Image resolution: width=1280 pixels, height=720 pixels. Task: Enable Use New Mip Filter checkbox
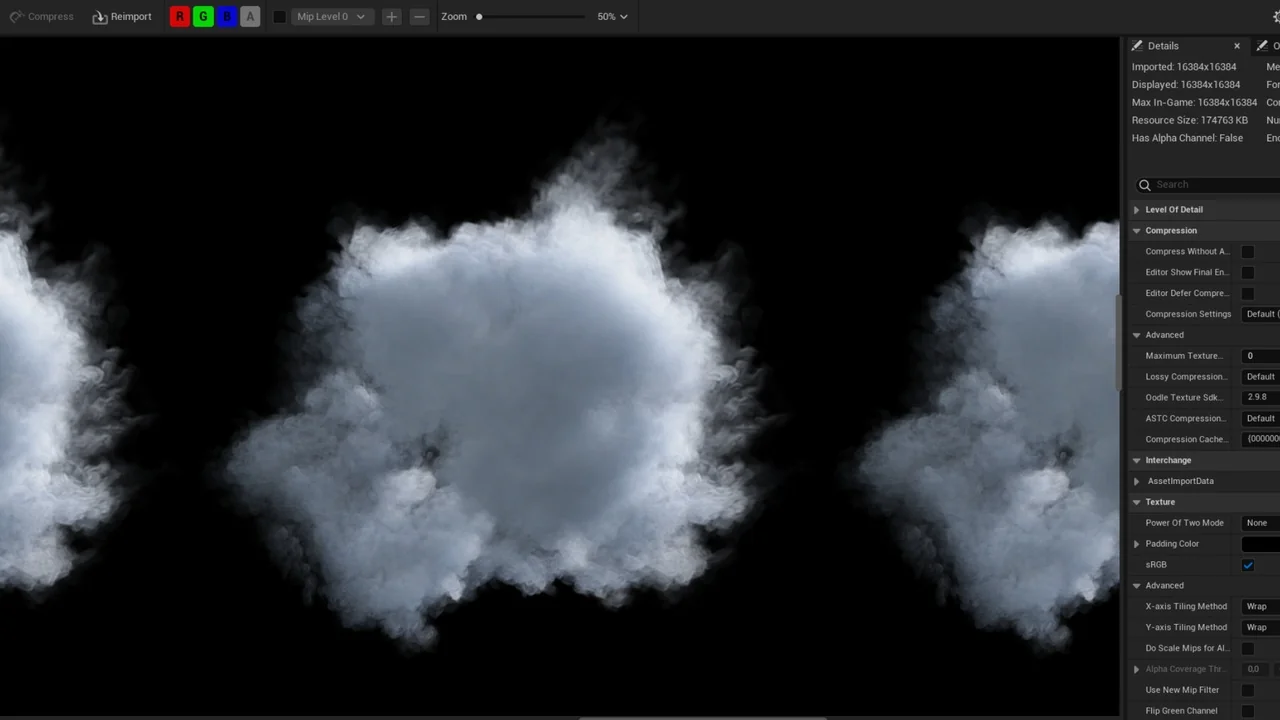[1248, 690]
